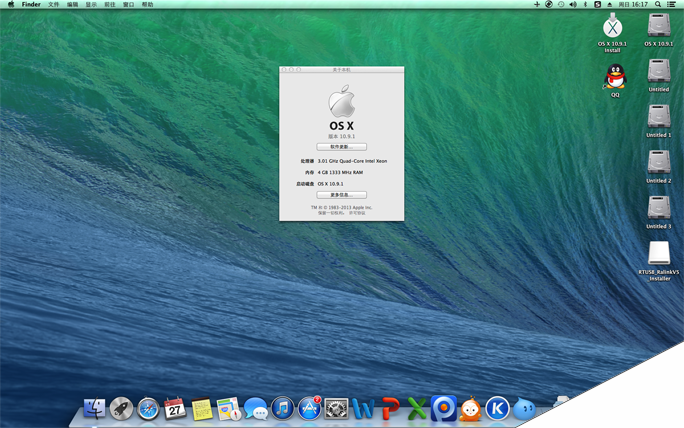Open App Store icon with badge
This screenshot has height=428, width=684.
(309, 409)
